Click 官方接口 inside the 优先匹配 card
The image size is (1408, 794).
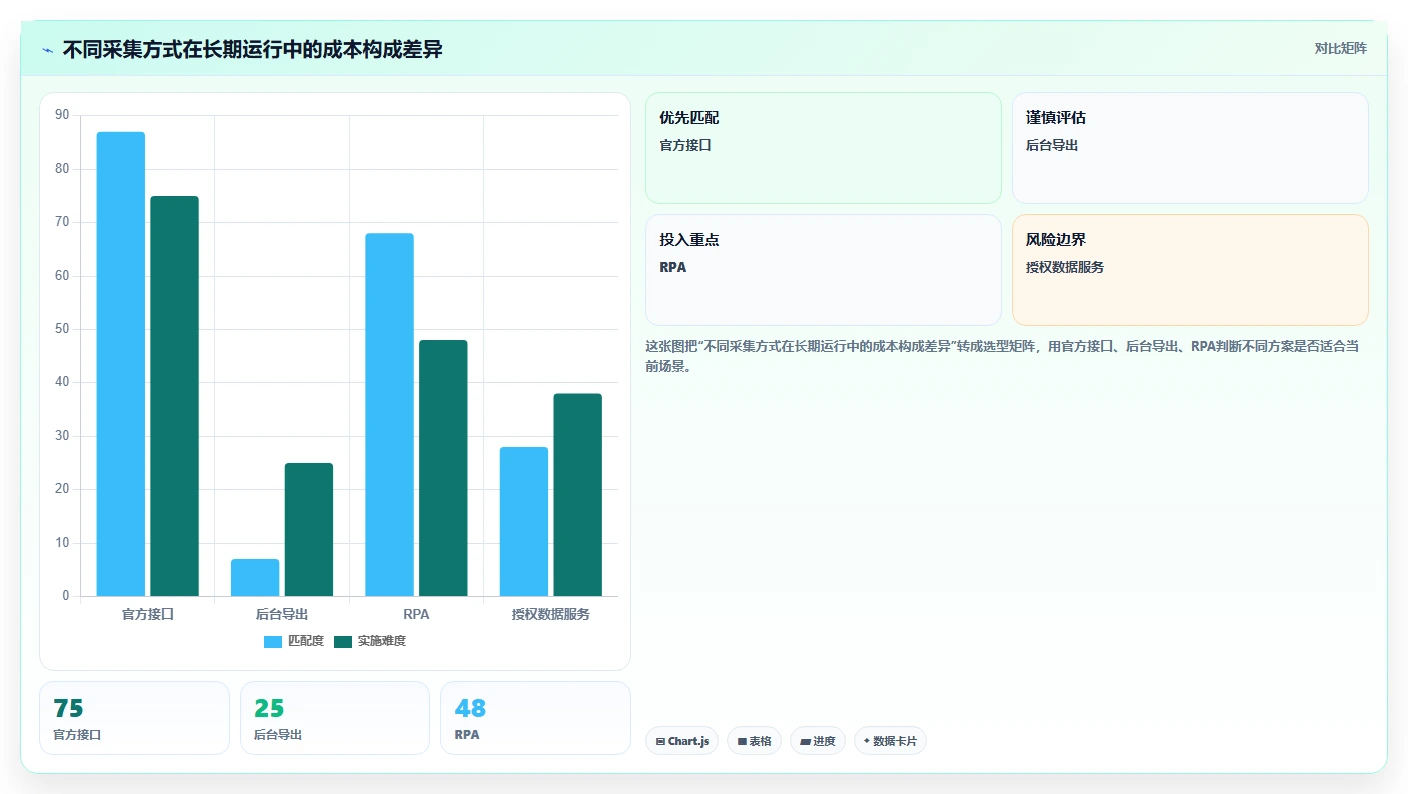point(685,145)
